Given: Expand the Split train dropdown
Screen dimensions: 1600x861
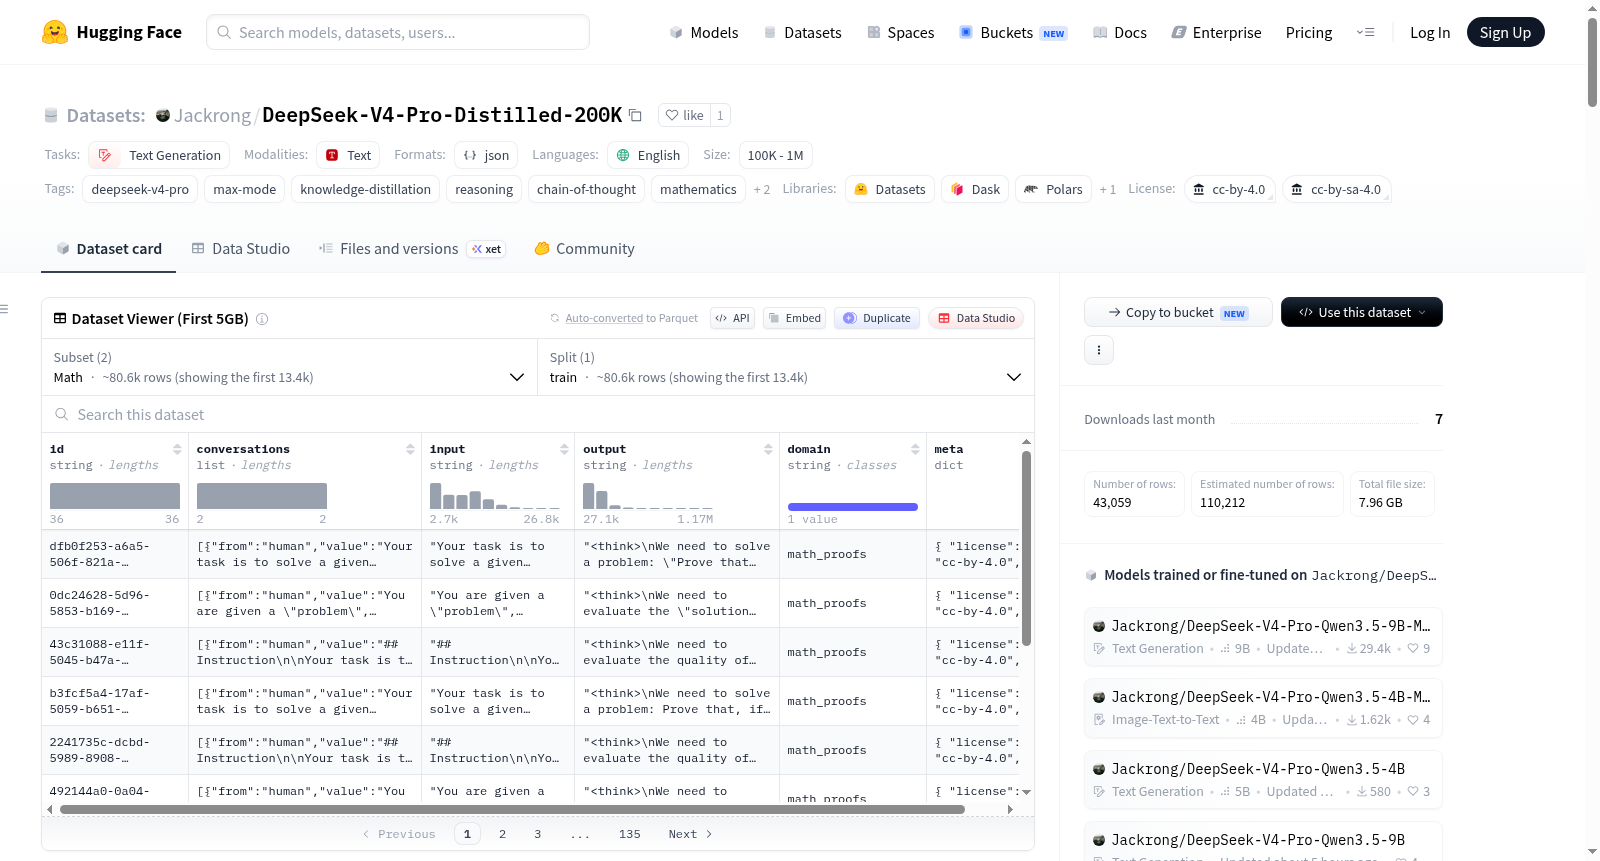Looking at the screenshot, I should pos(785,367).
